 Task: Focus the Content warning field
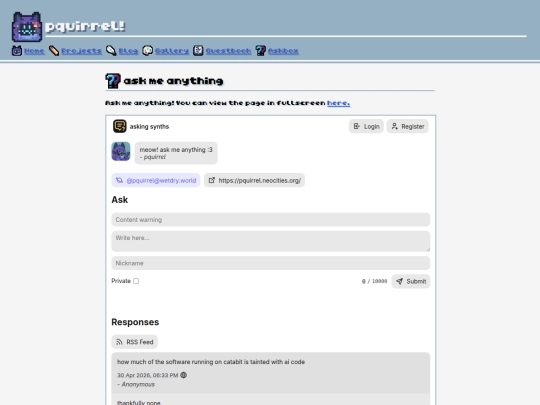coord(271,220)
